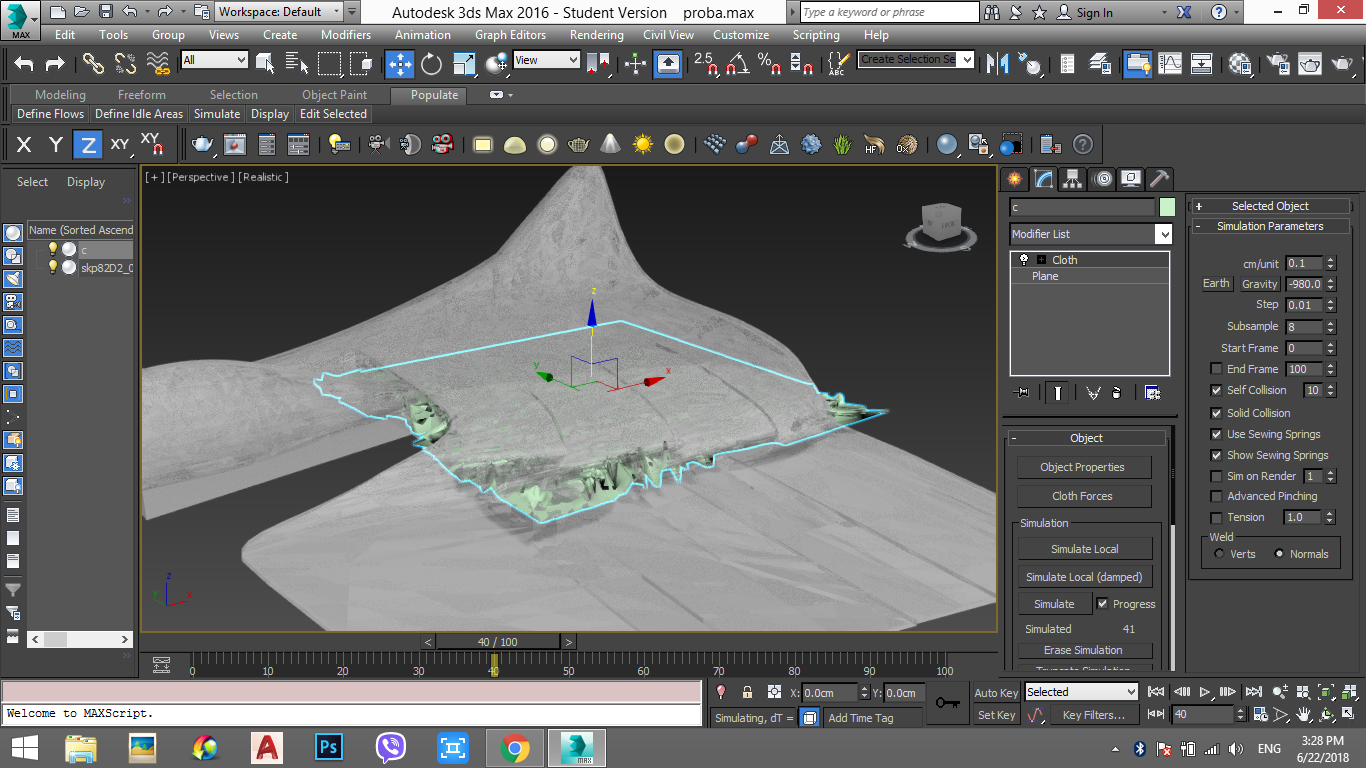
Task: Restrict axis to Y
Action: click(56, 145)
